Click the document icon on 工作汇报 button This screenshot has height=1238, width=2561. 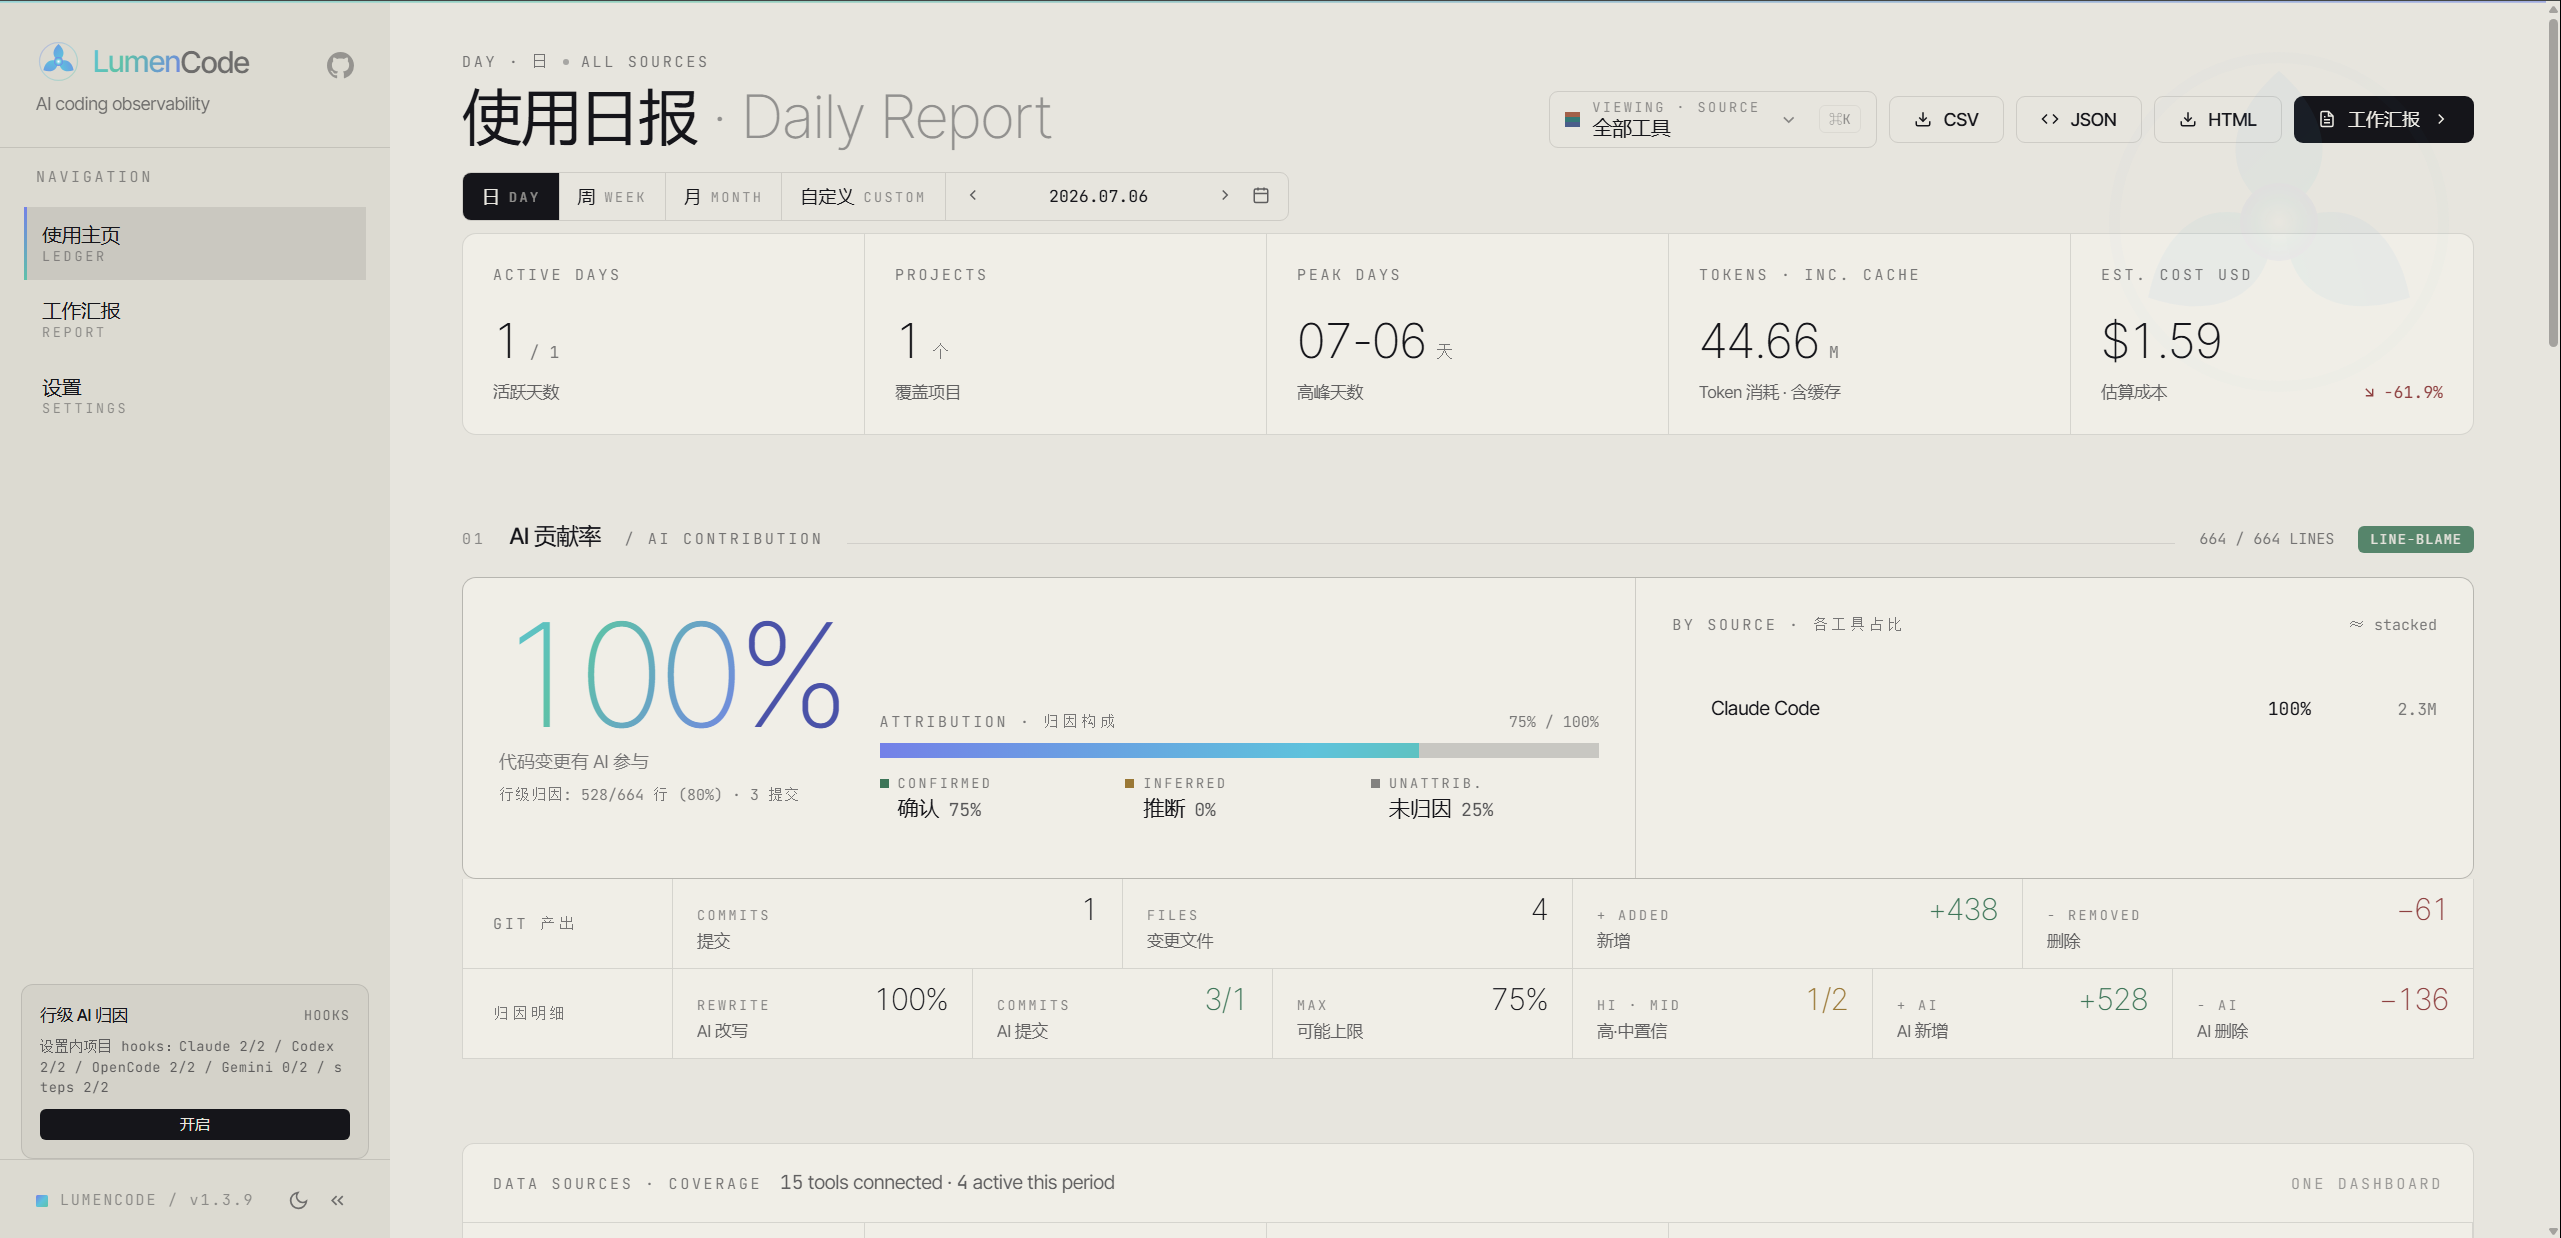pyautogui.click(x=2327, y=120)
